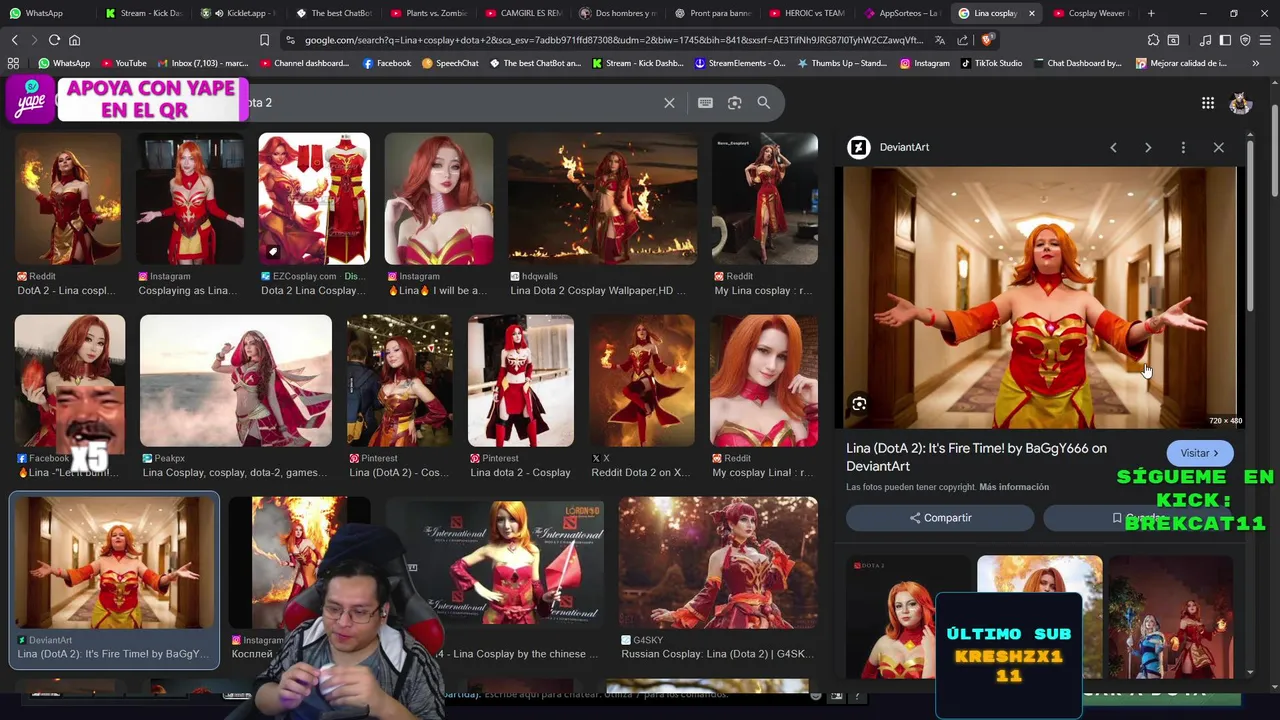Open Brave VPN shield icon
Screen dimensions: 1280x720
(x=1245, y=40)
